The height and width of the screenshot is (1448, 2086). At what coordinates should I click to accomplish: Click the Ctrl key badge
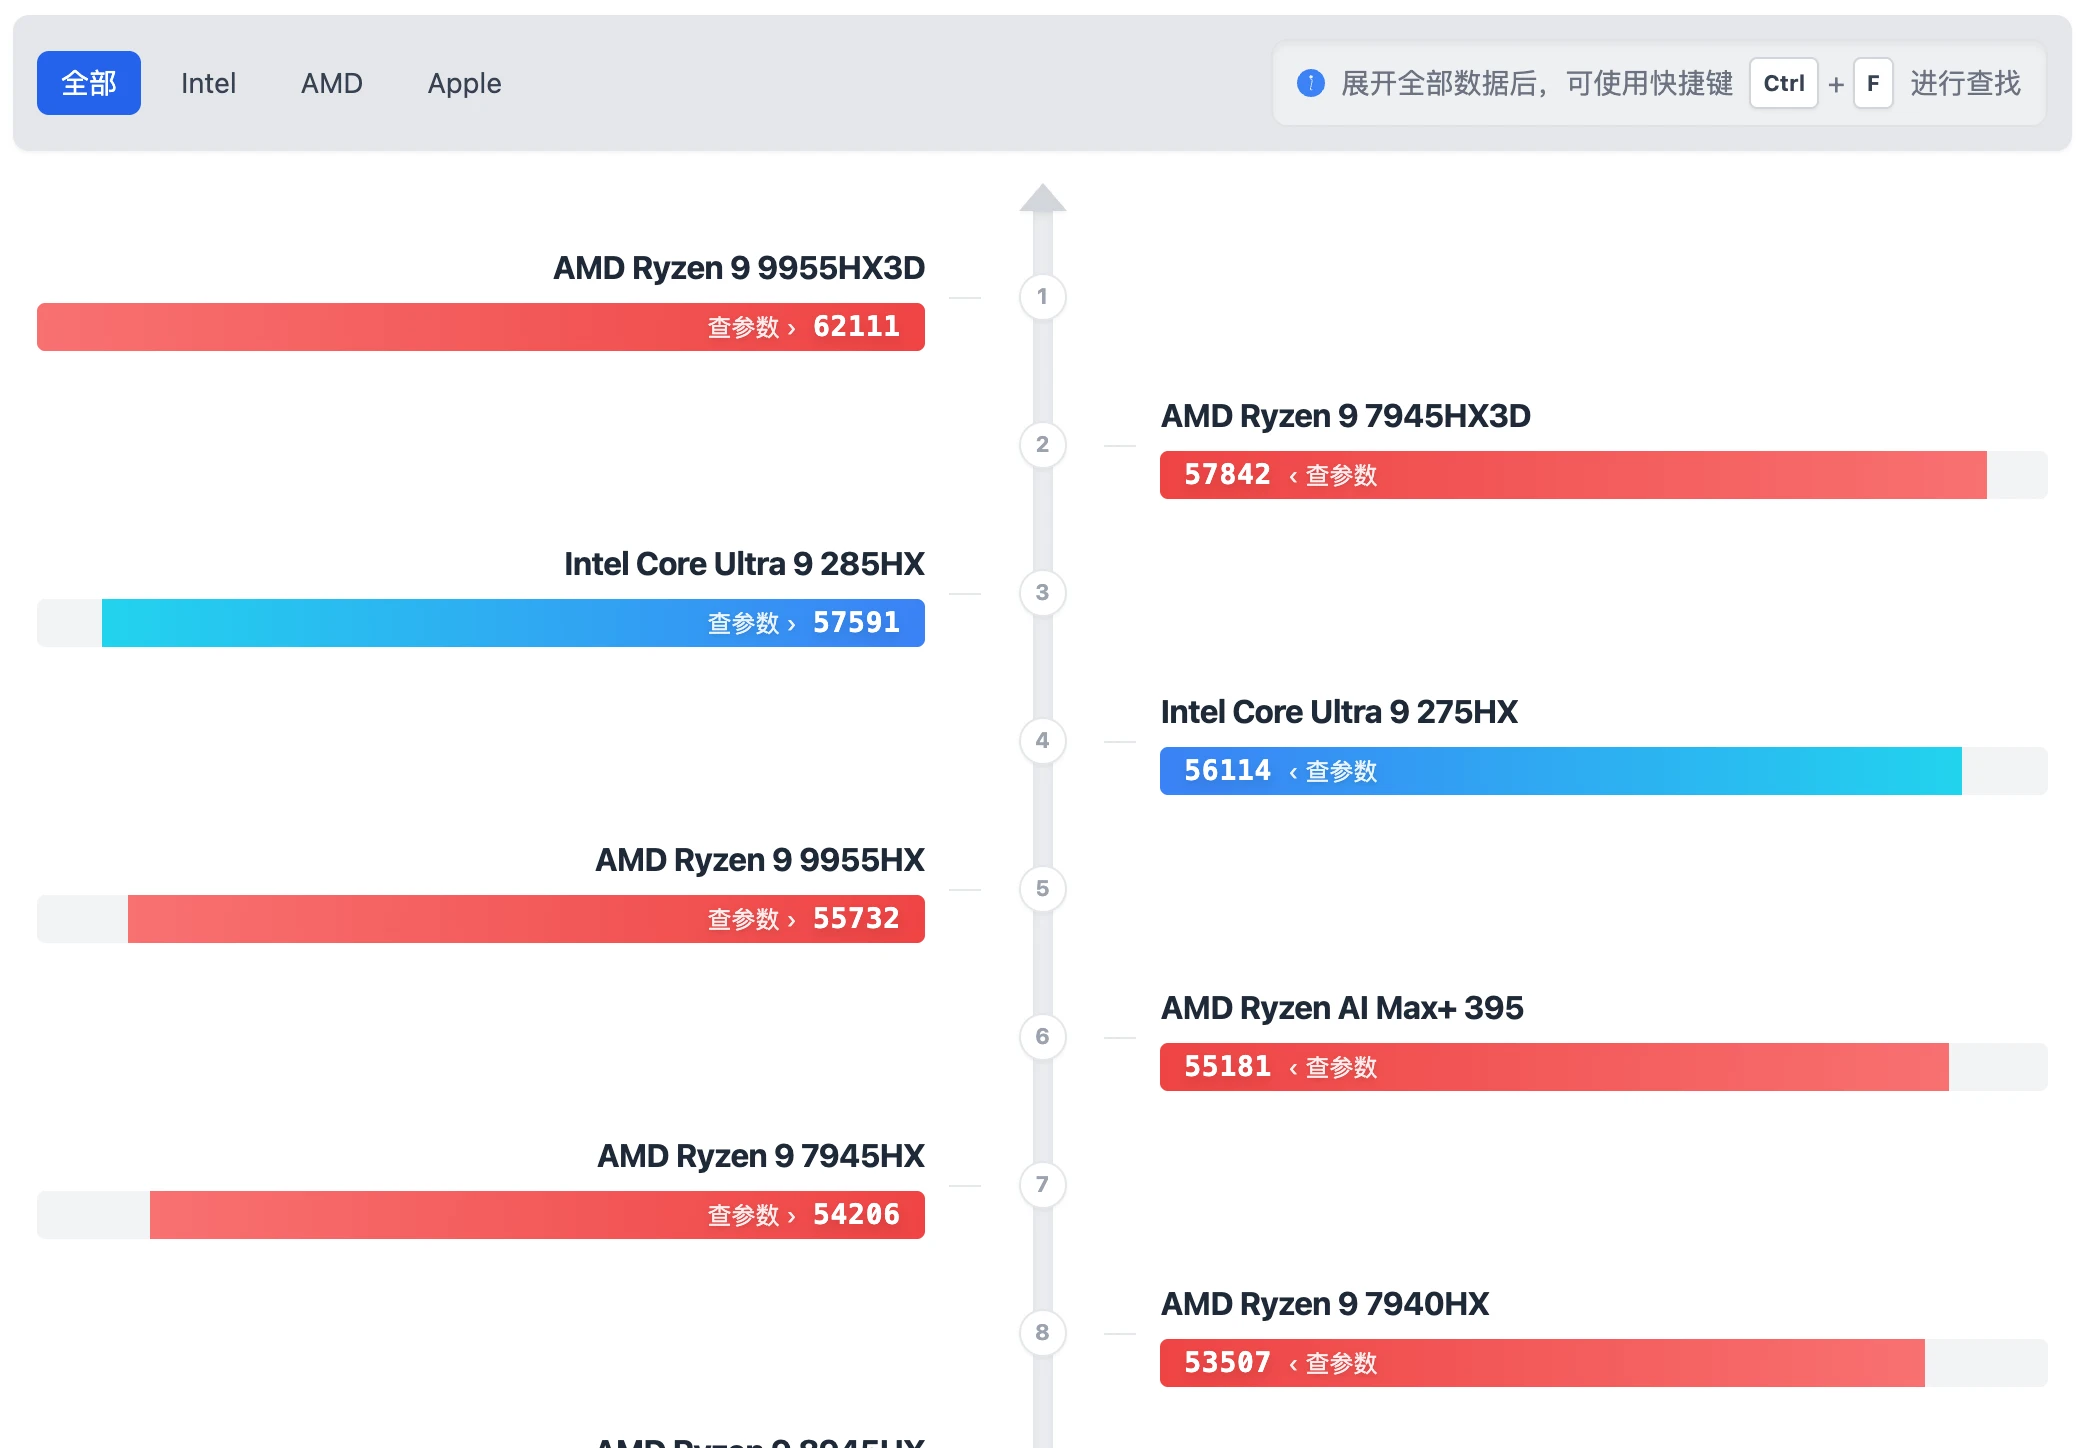coord(1783,83)
